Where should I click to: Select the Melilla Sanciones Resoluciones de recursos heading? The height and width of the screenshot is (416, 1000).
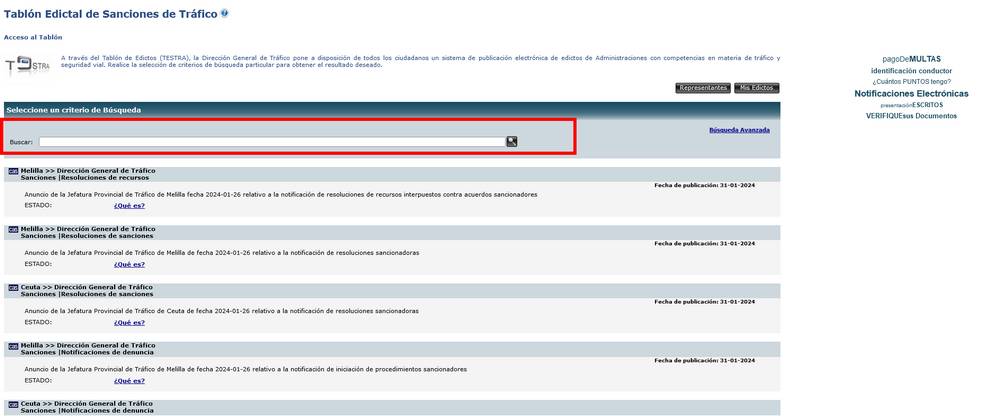88,174
